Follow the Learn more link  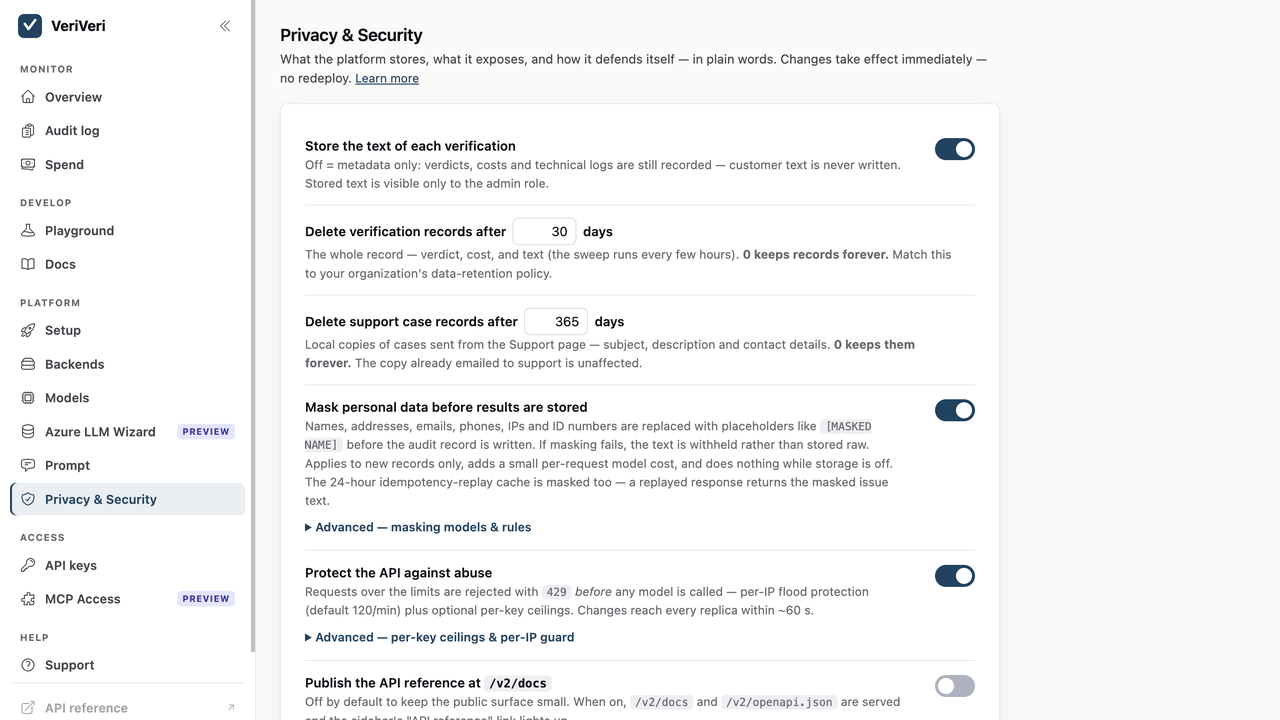[x=387, y=78]
